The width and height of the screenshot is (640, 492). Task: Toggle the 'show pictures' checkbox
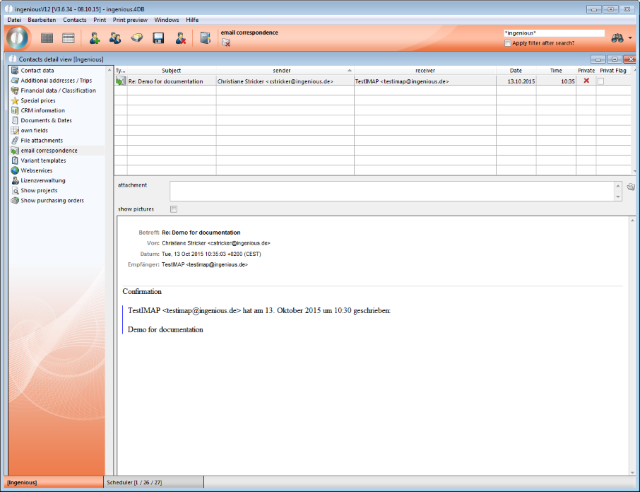click(x=173, y=209)
